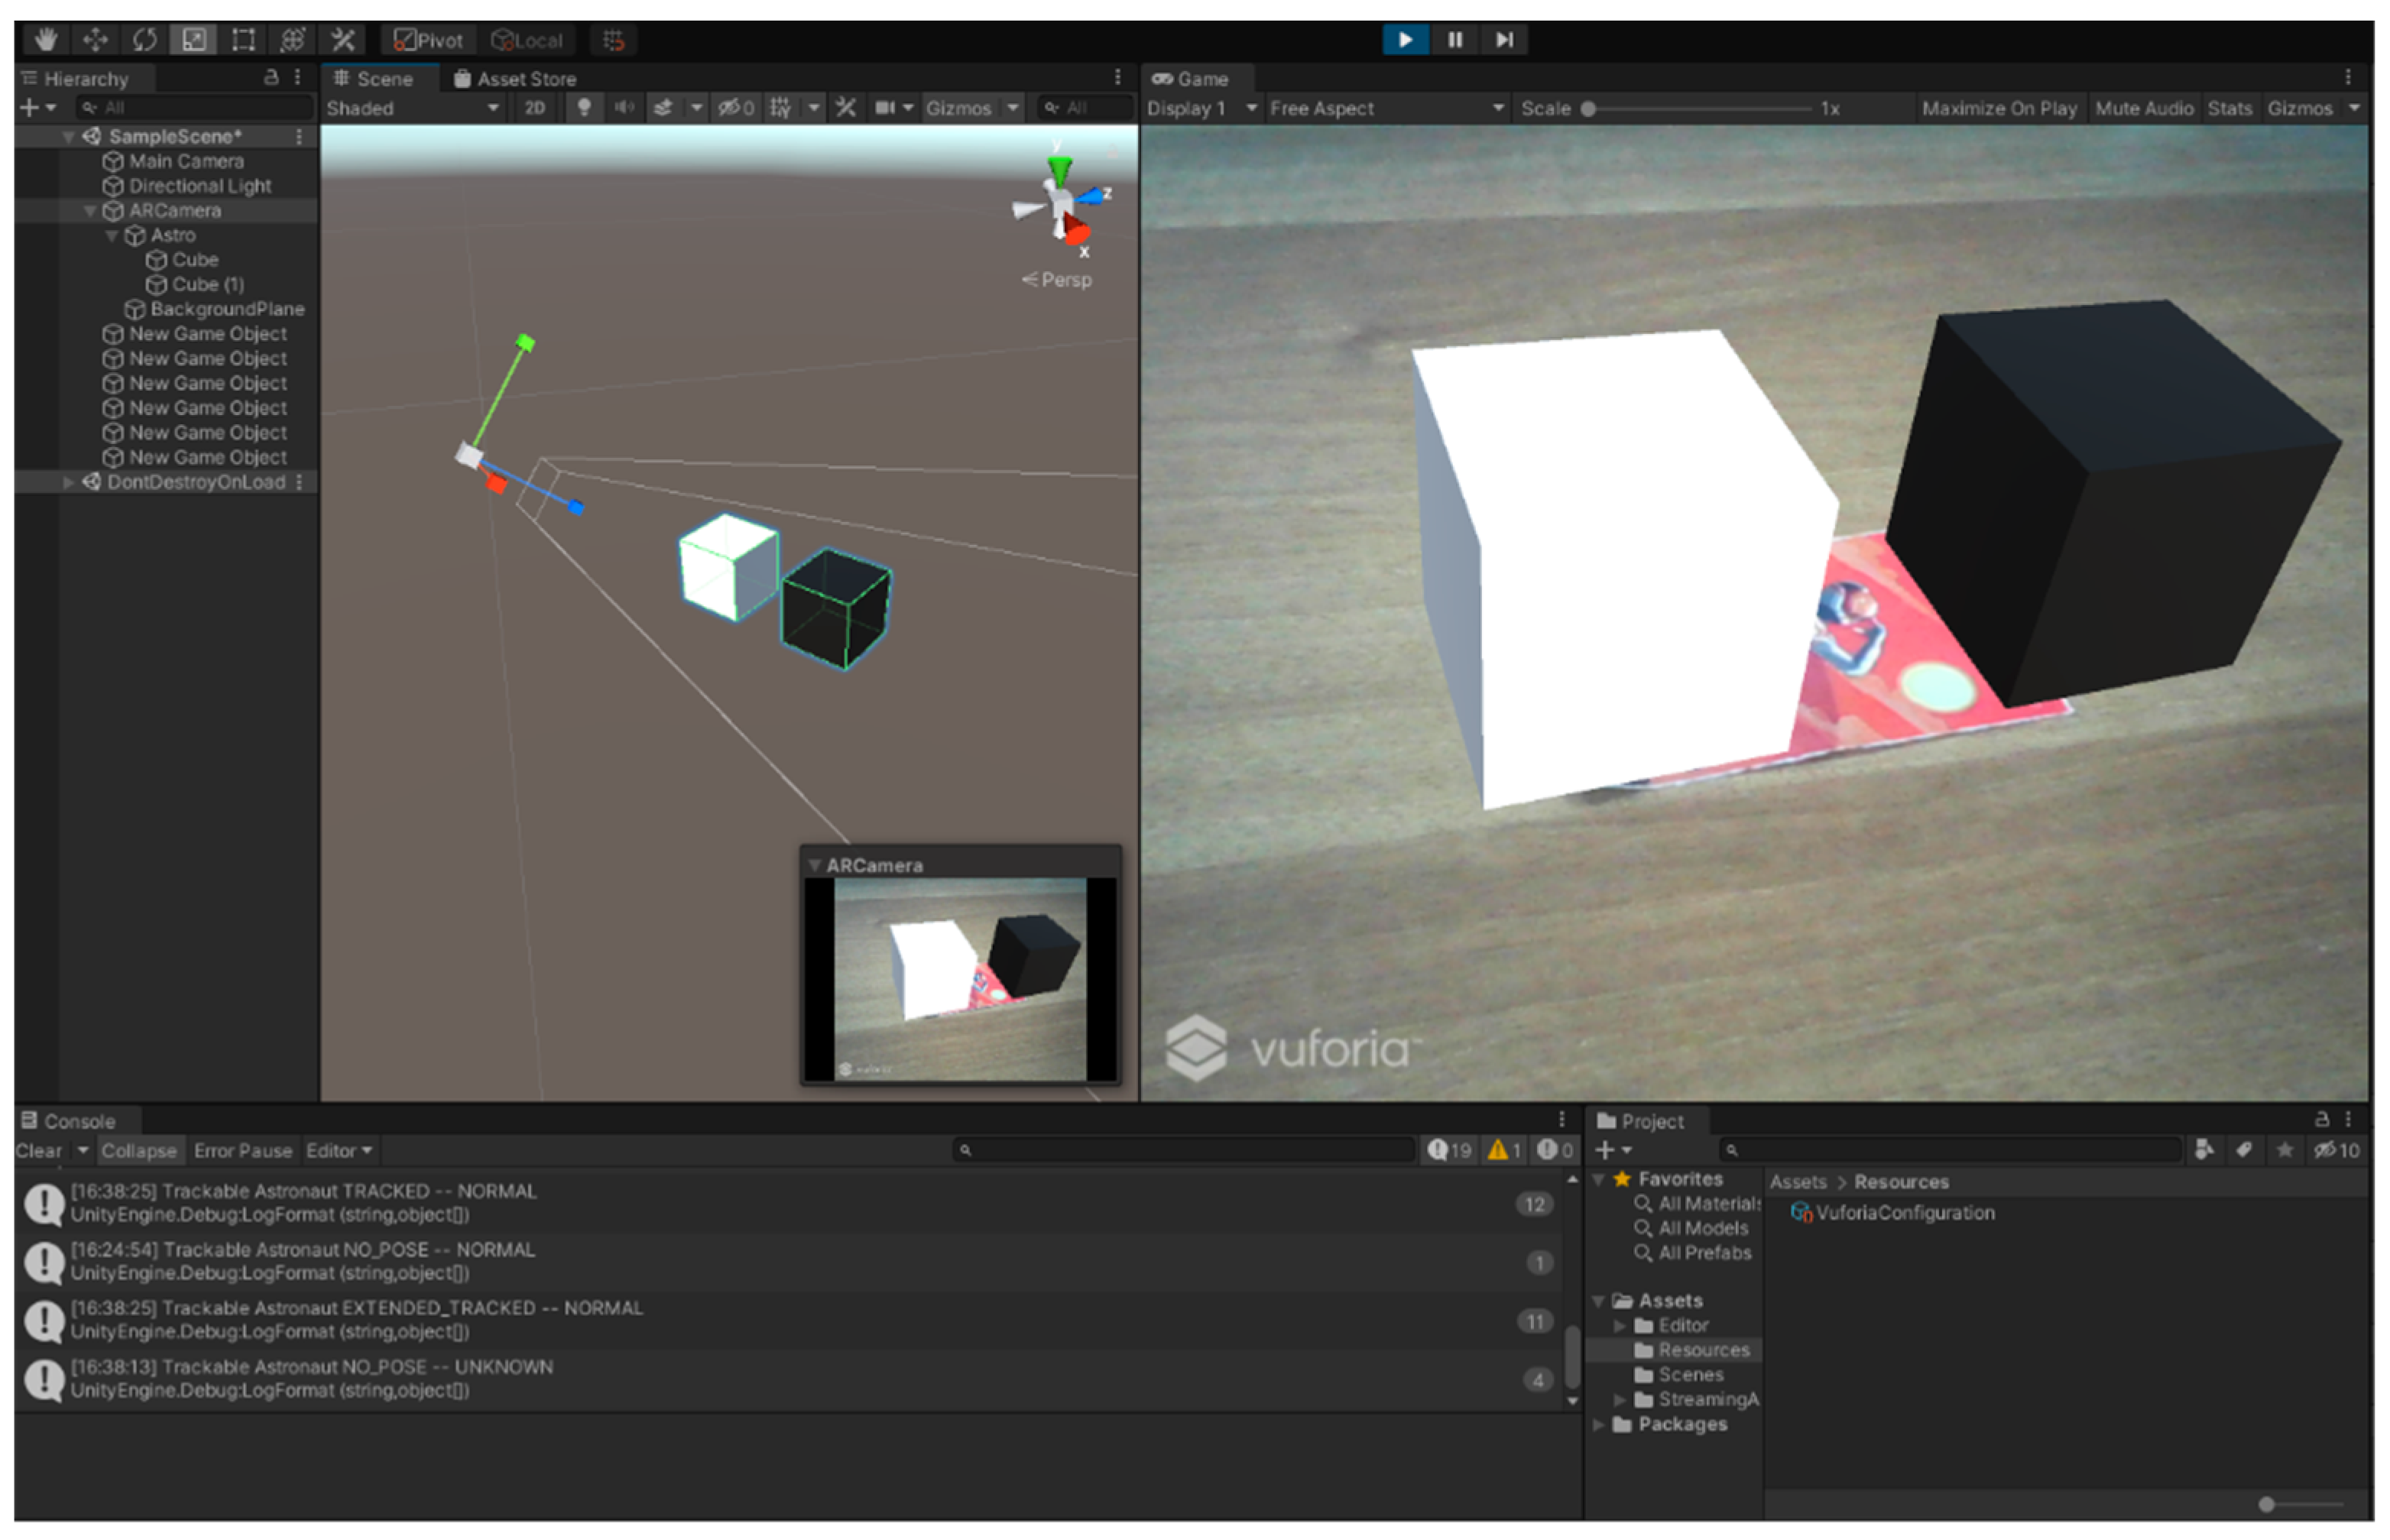The height and width of the screenshot is (1540, 2390).
Task: Toggle scene lighting lightbulb icon
Action: point(584,108)
